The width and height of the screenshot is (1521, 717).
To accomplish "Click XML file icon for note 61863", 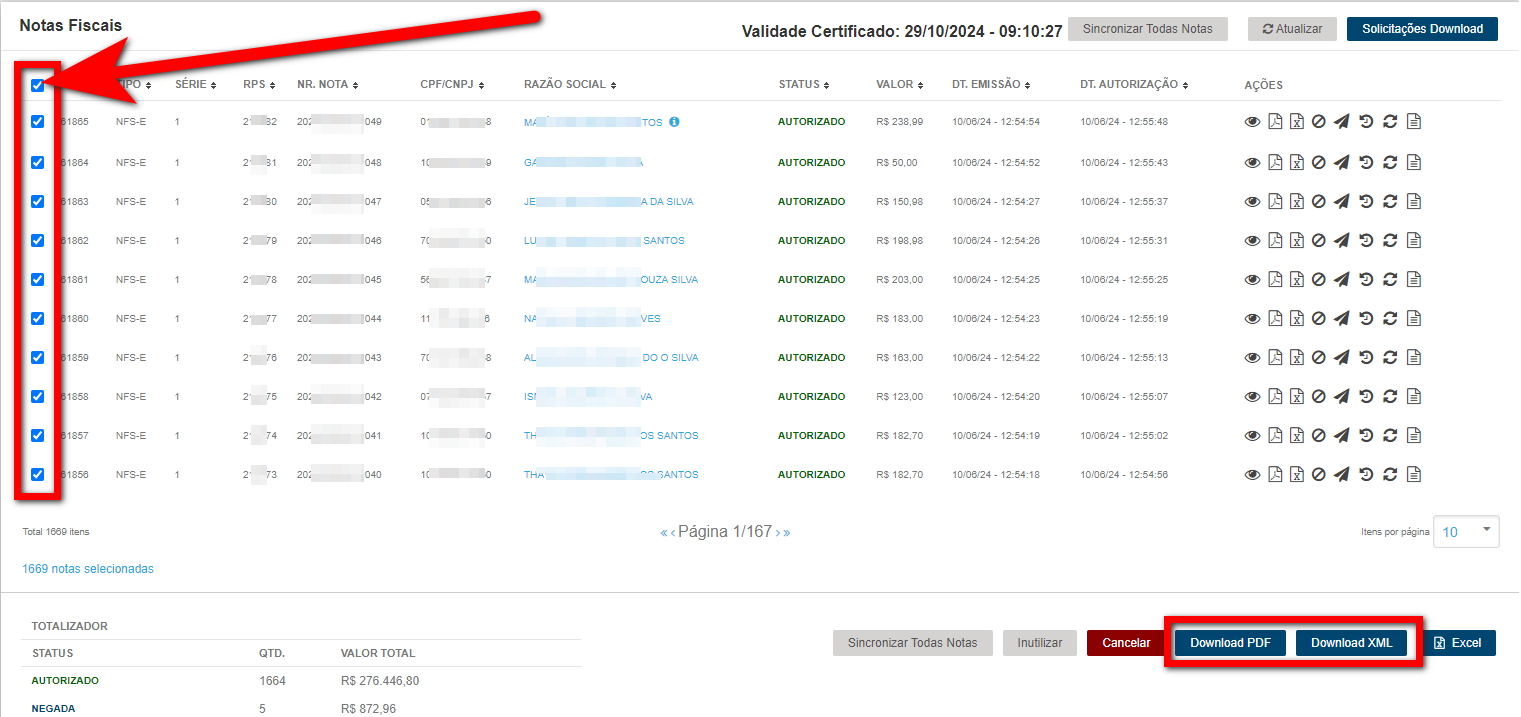I will click(1296, 201).
